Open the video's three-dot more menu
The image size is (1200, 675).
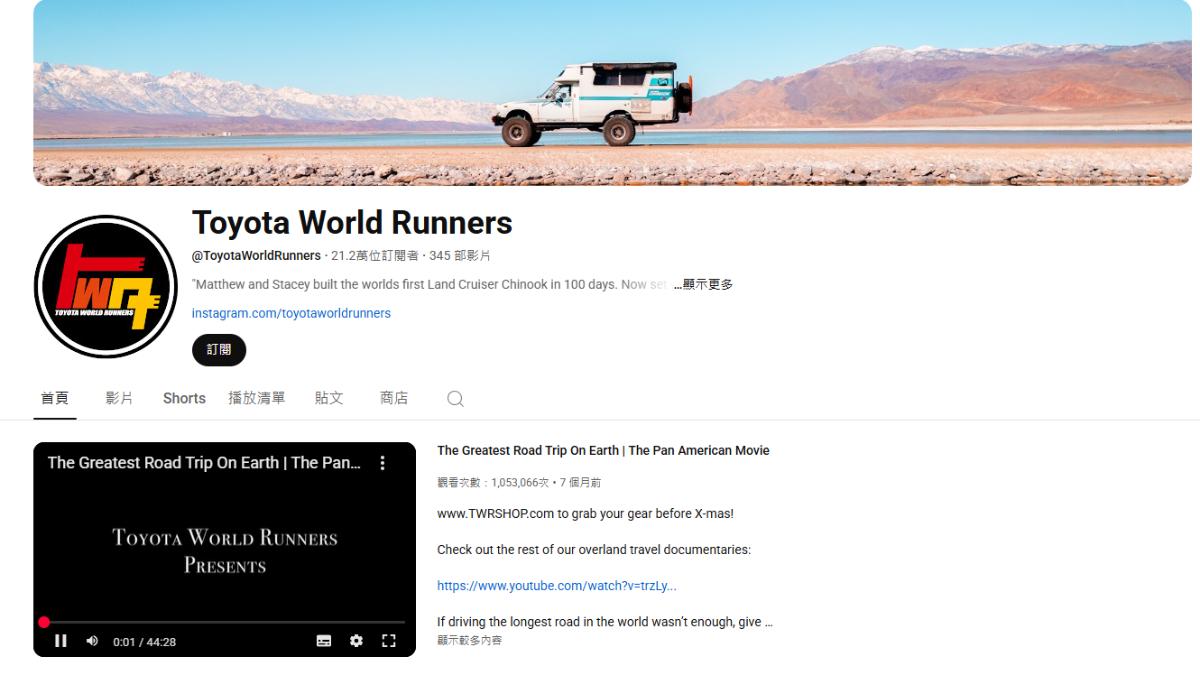tap(382, 463)
